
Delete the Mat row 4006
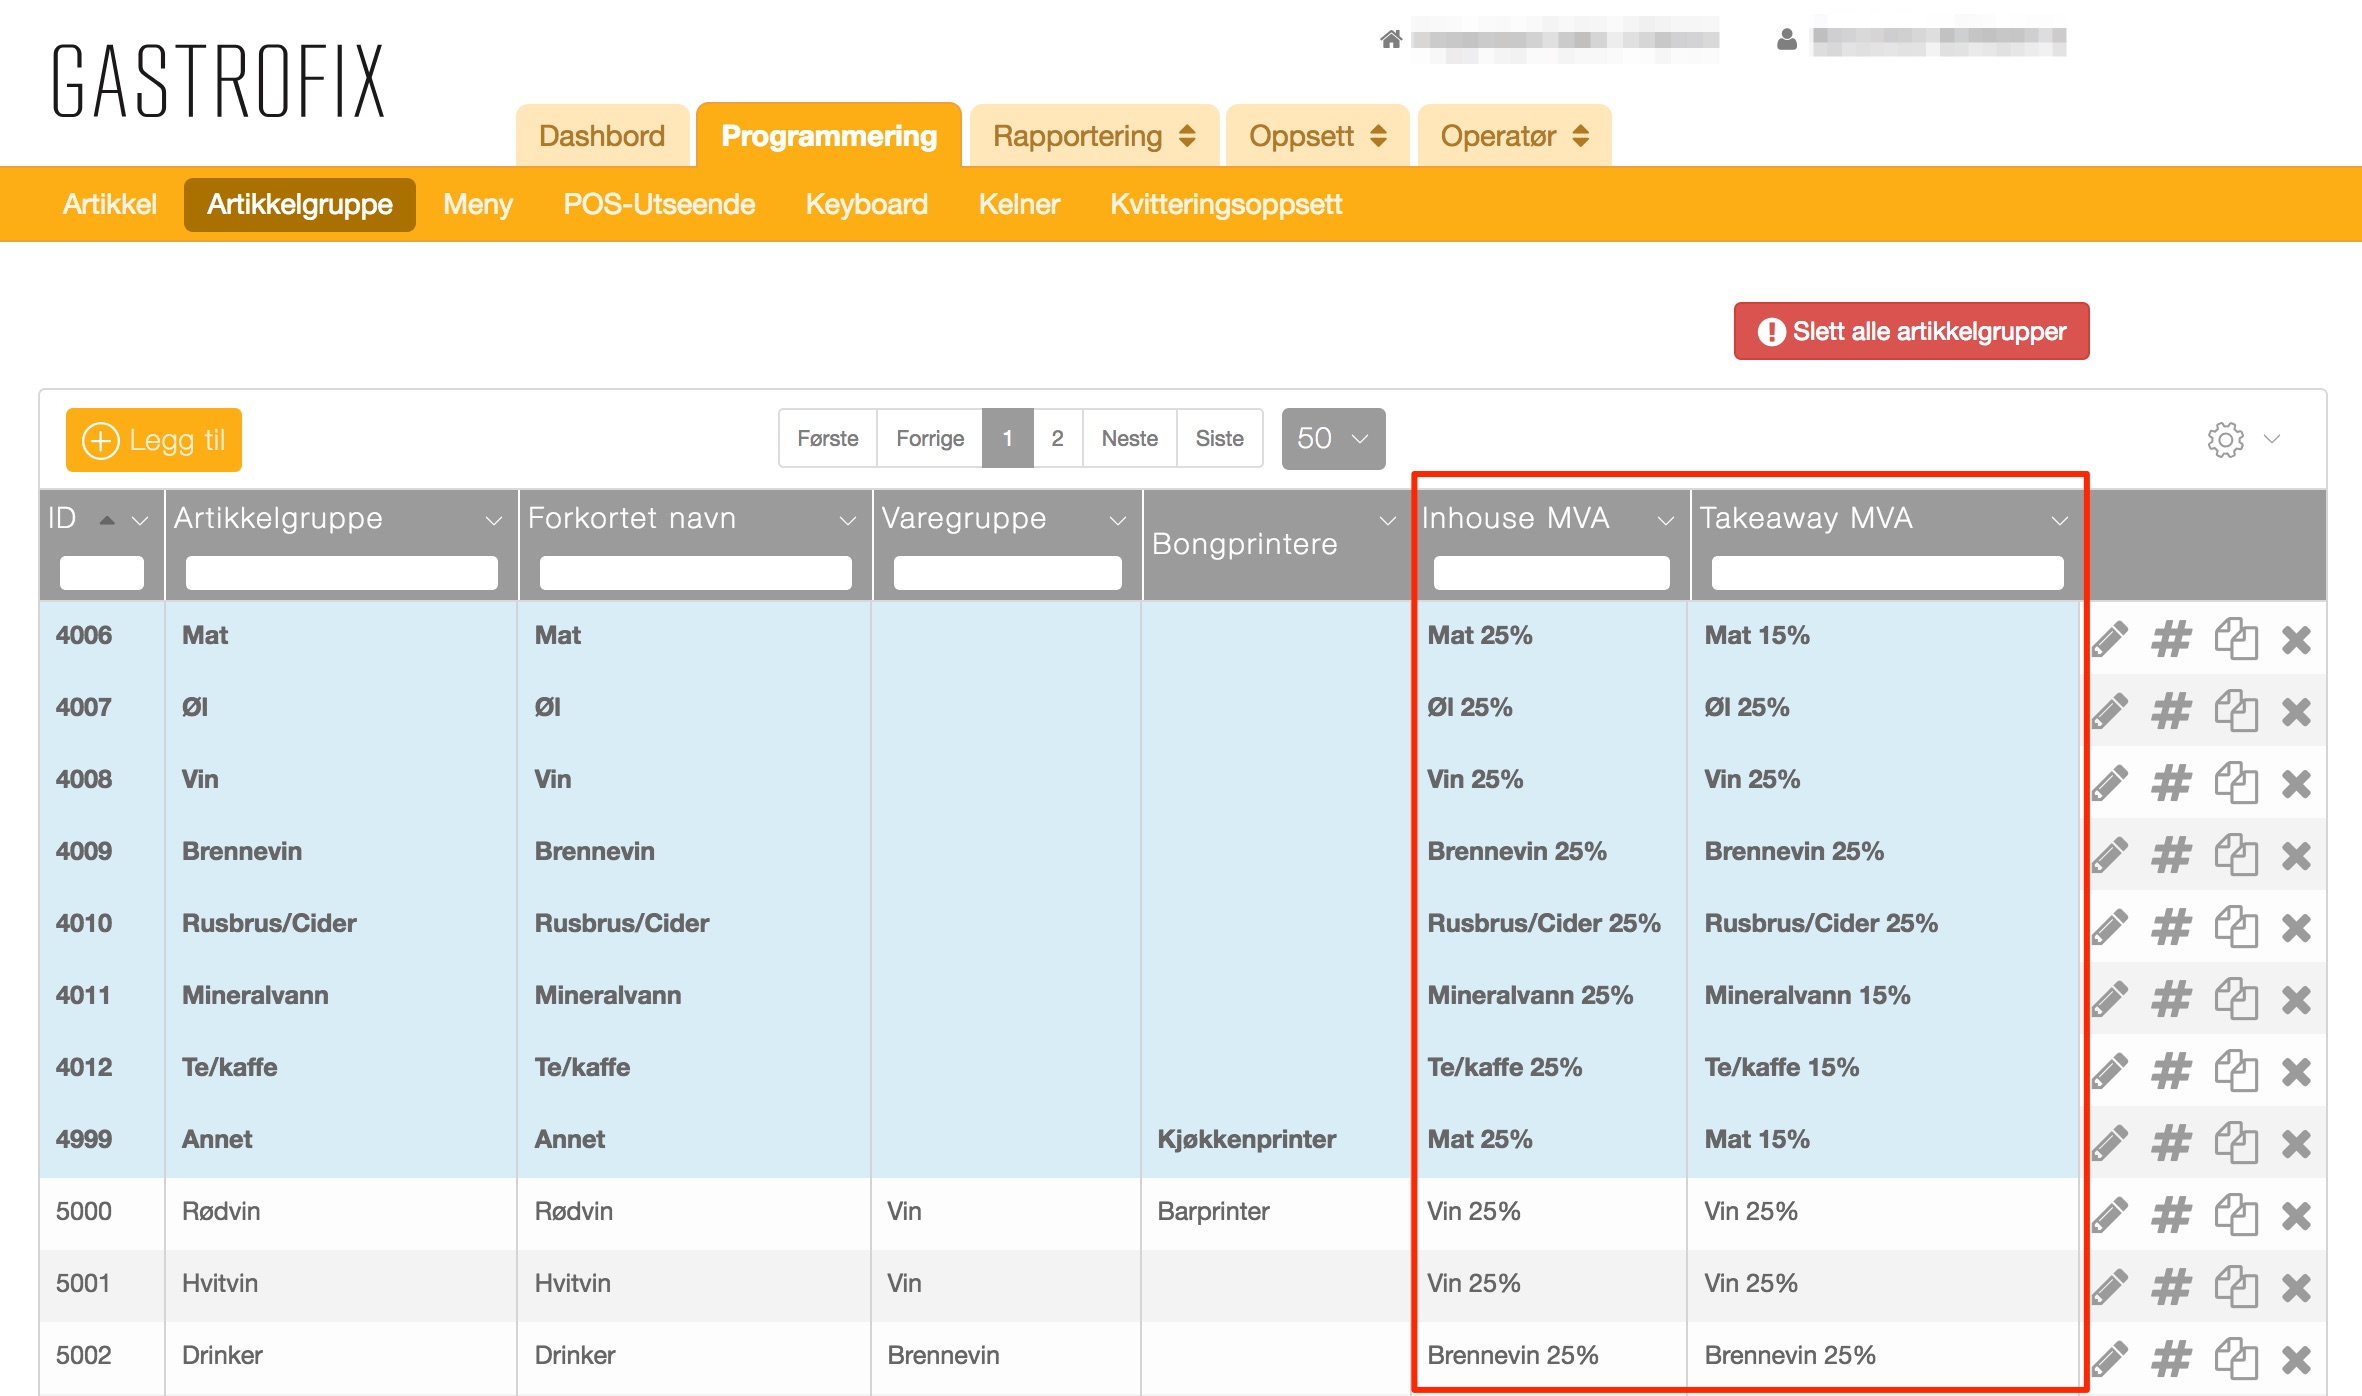click(2297, 639)
